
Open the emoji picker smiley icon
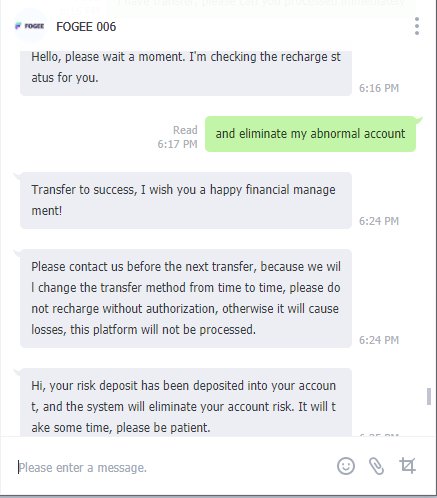click(346, 466)
